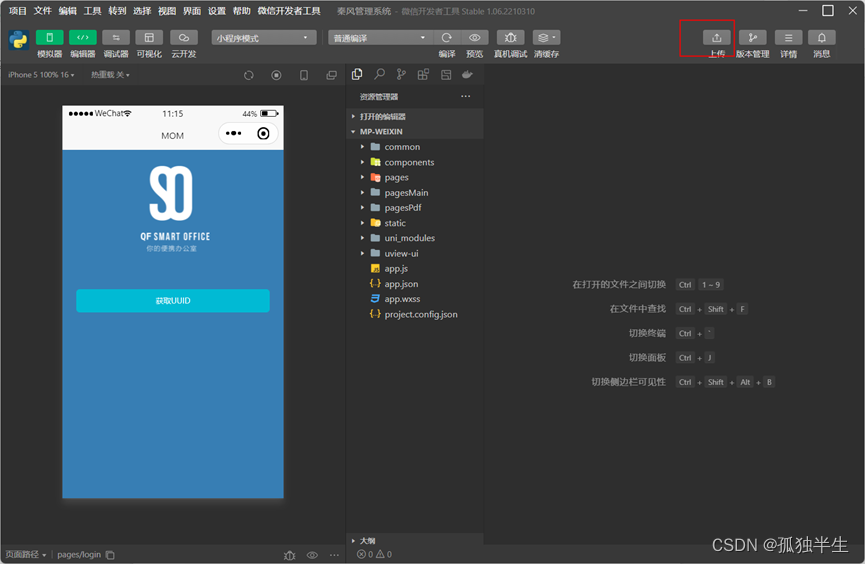Open project details icon
This screenshot has height=564, width=865.
pyautogui.click(x=788, y=38)
